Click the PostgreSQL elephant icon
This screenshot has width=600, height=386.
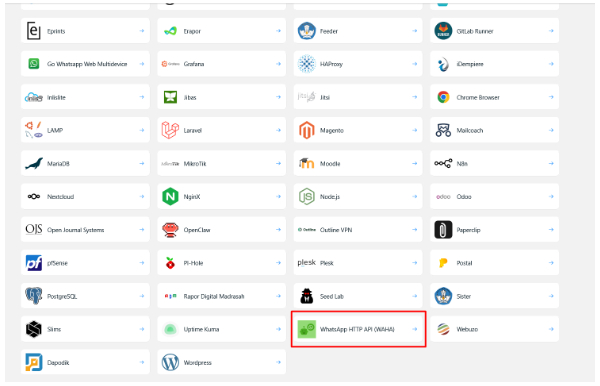tap(34, 296)
